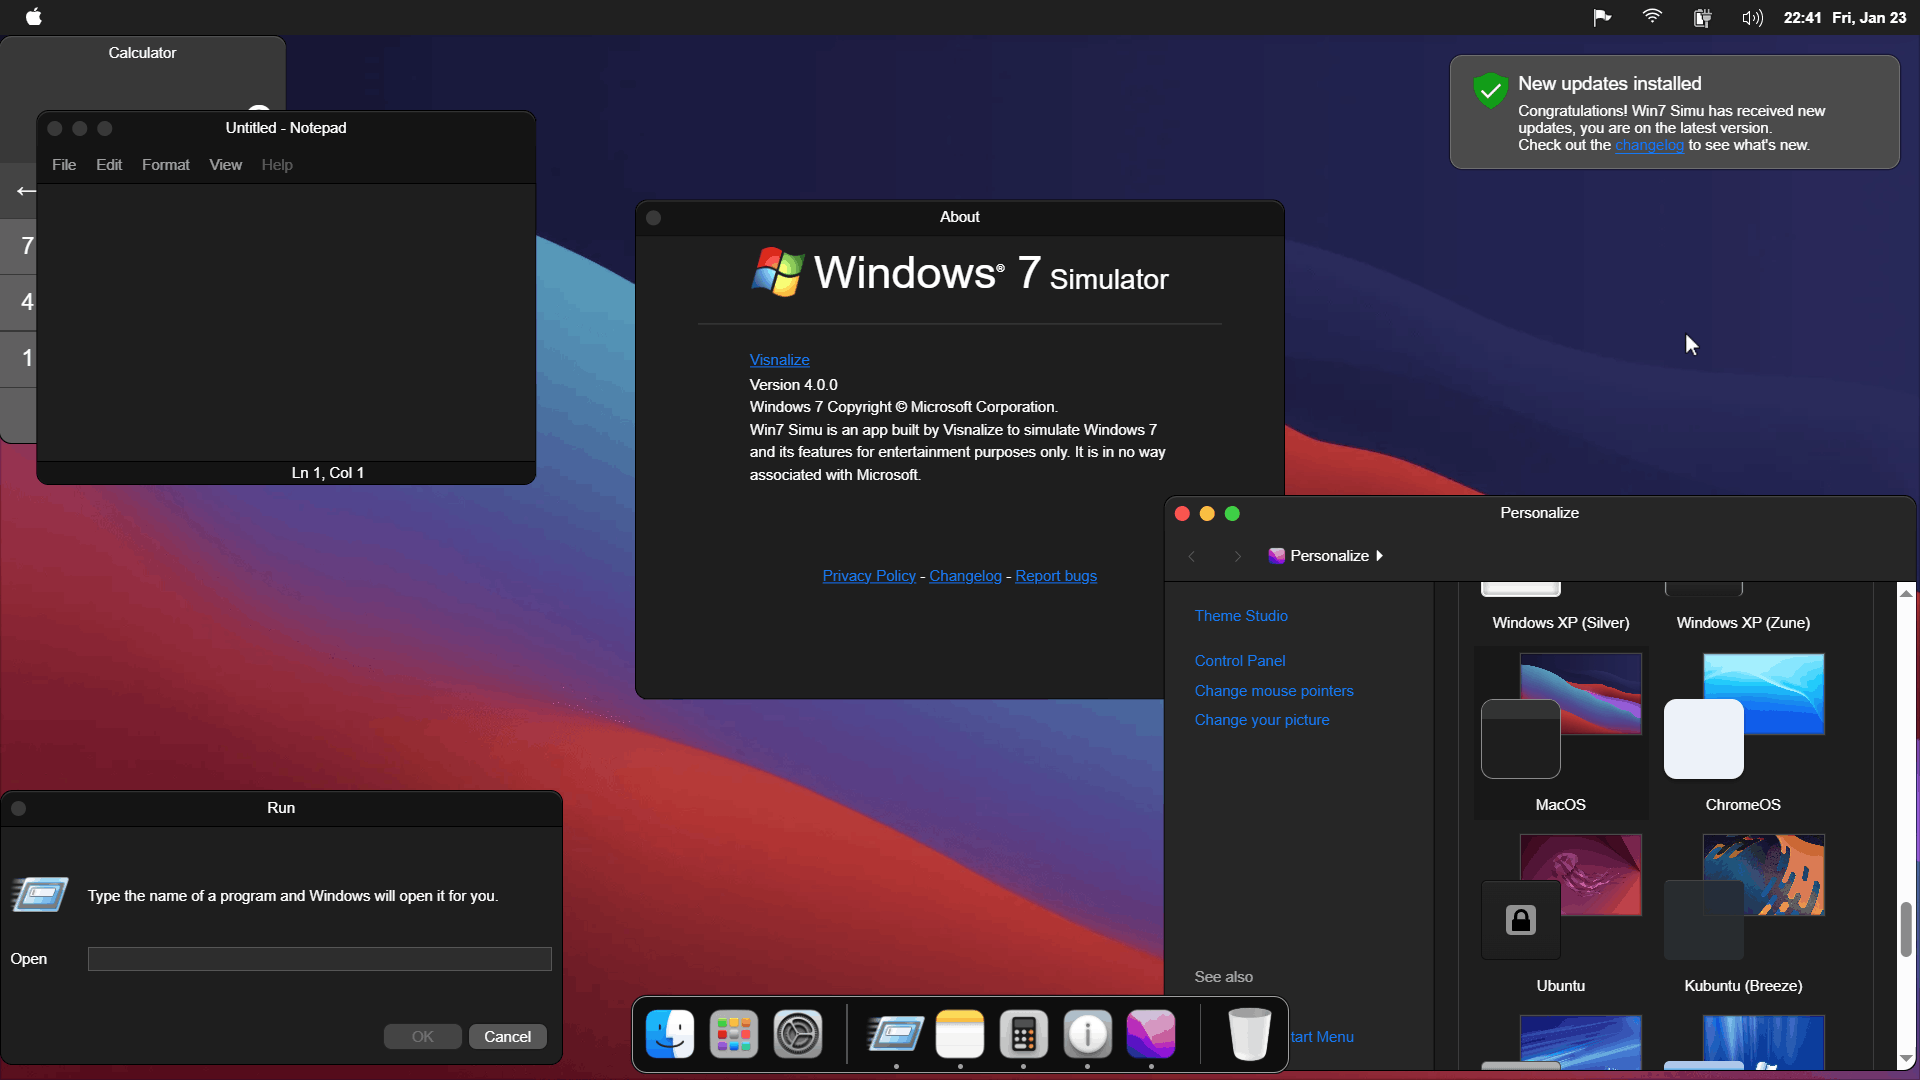Viewport: 1920px width, 1080px height.
Task: Open Notepad's File menu
Action: point(64,165)
